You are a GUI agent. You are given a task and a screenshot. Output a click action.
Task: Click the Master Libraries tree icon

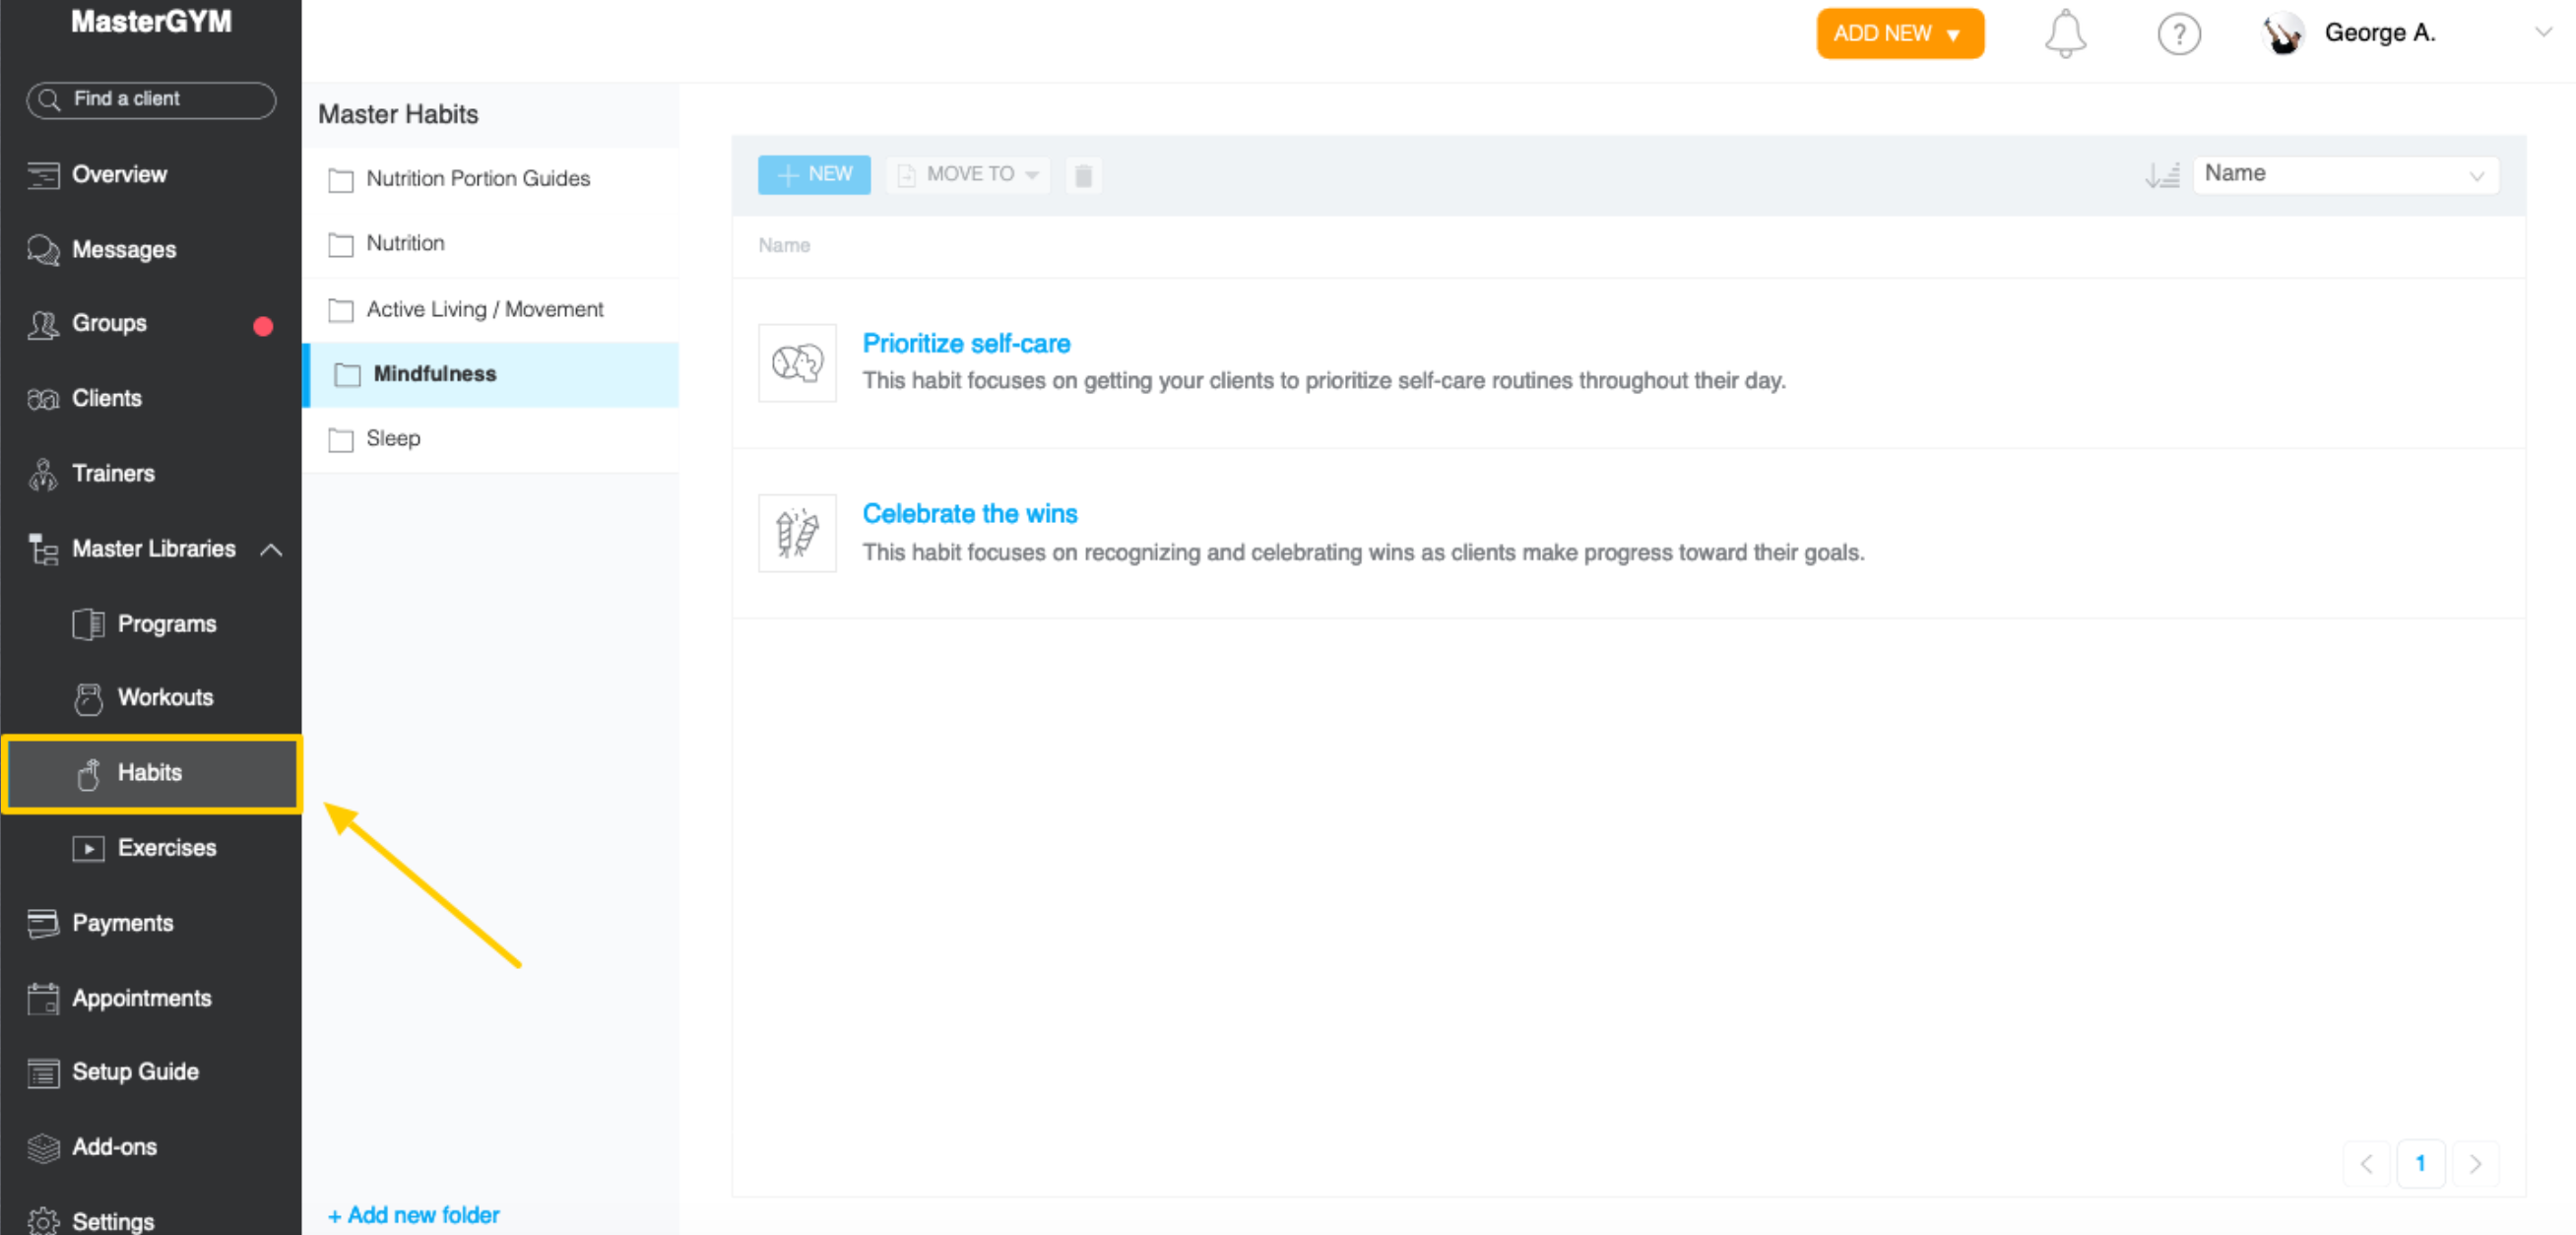click(x=43, y=549)
